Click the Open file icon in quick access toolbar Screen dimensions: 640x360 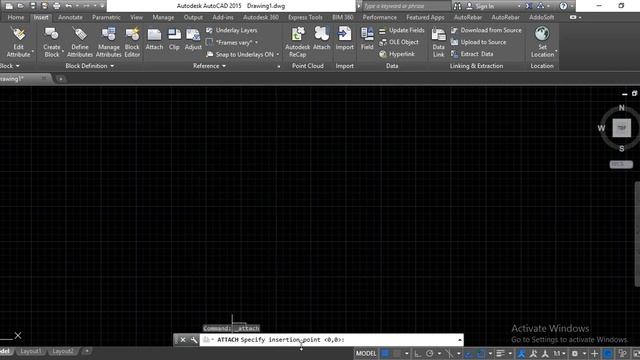tap(21, 6)
